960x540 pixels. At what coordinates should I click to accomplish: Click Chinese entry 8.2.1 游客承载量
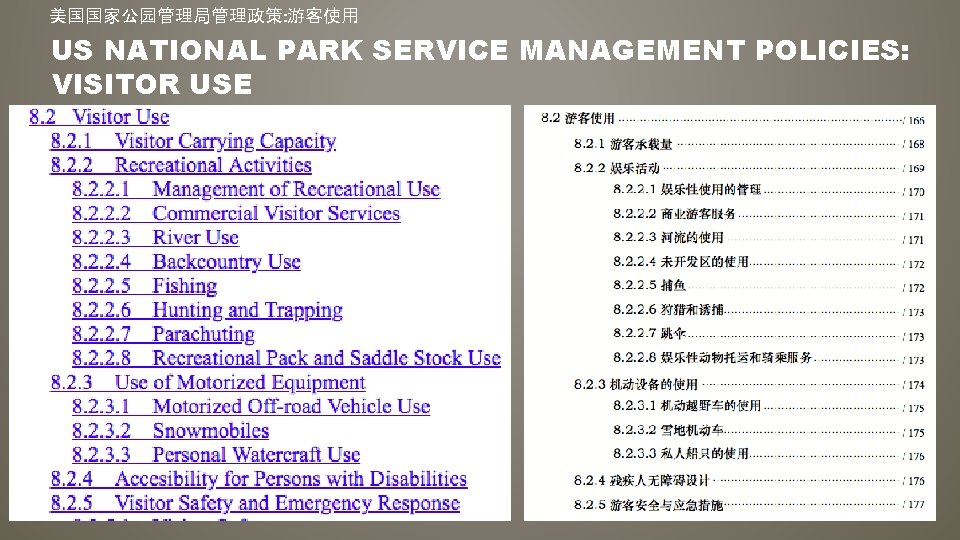pos(623,144)
